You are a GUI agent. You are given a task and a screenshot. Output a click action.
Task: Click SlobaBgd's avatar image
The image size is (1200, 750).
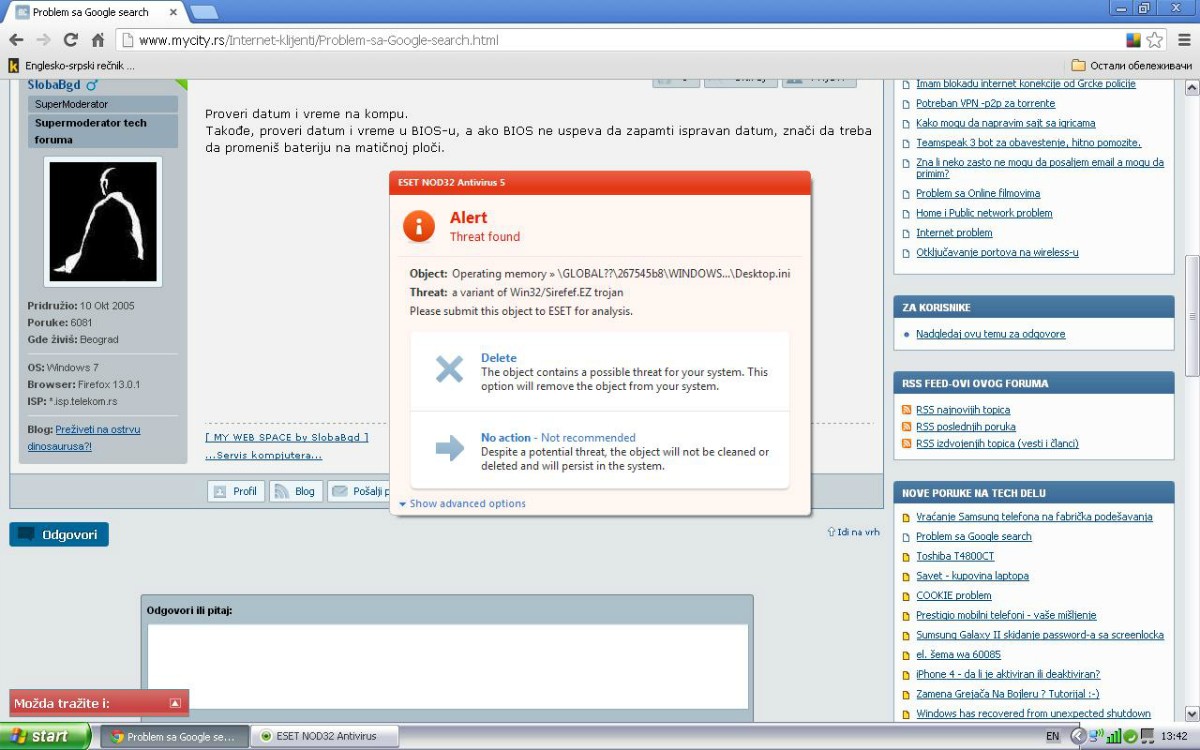tap(103, 221)
